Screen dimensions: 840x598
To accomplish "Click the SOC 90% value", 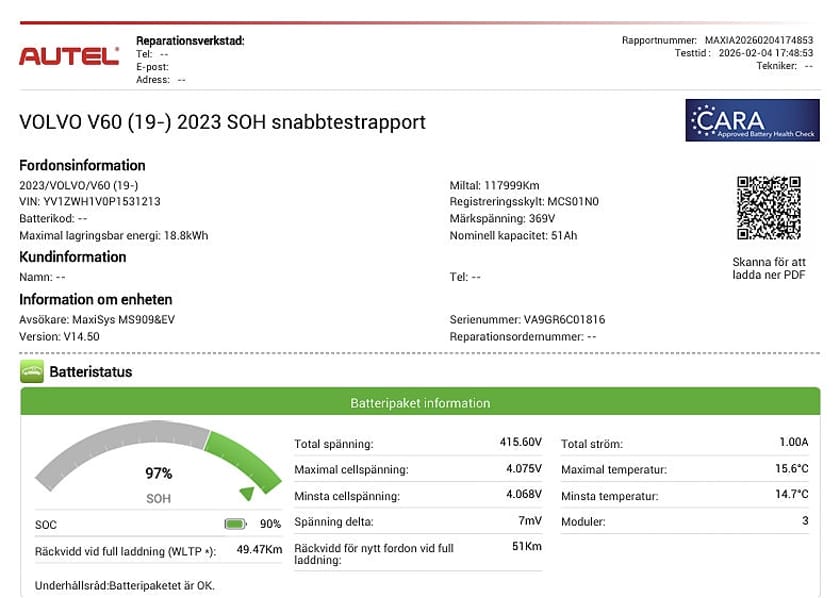I will tap(271, 524).
